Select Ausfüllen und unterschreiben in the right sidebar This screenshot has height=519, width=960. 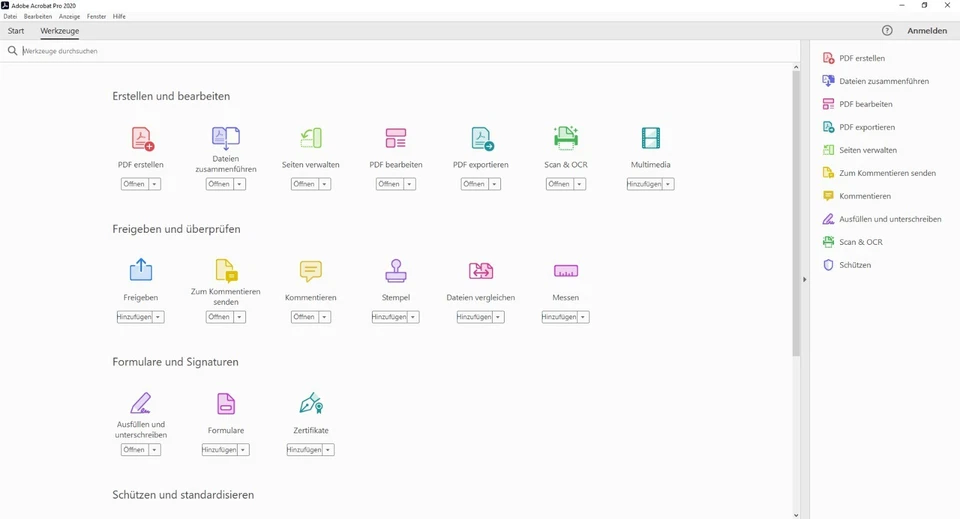(882, 219)
